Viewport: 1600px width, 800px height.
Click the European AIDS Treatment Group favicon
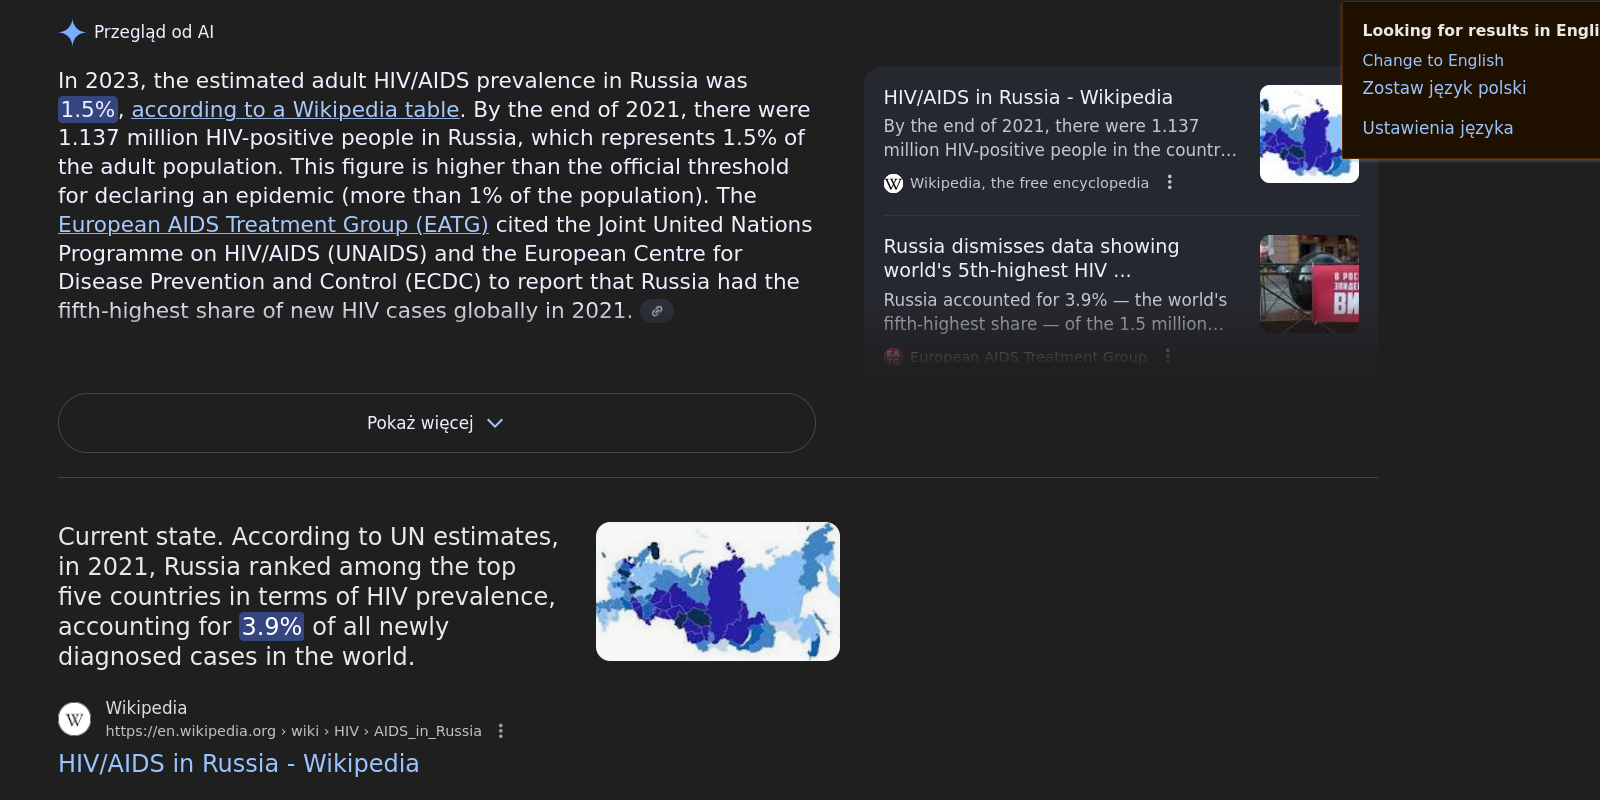[x=893, y=357]
